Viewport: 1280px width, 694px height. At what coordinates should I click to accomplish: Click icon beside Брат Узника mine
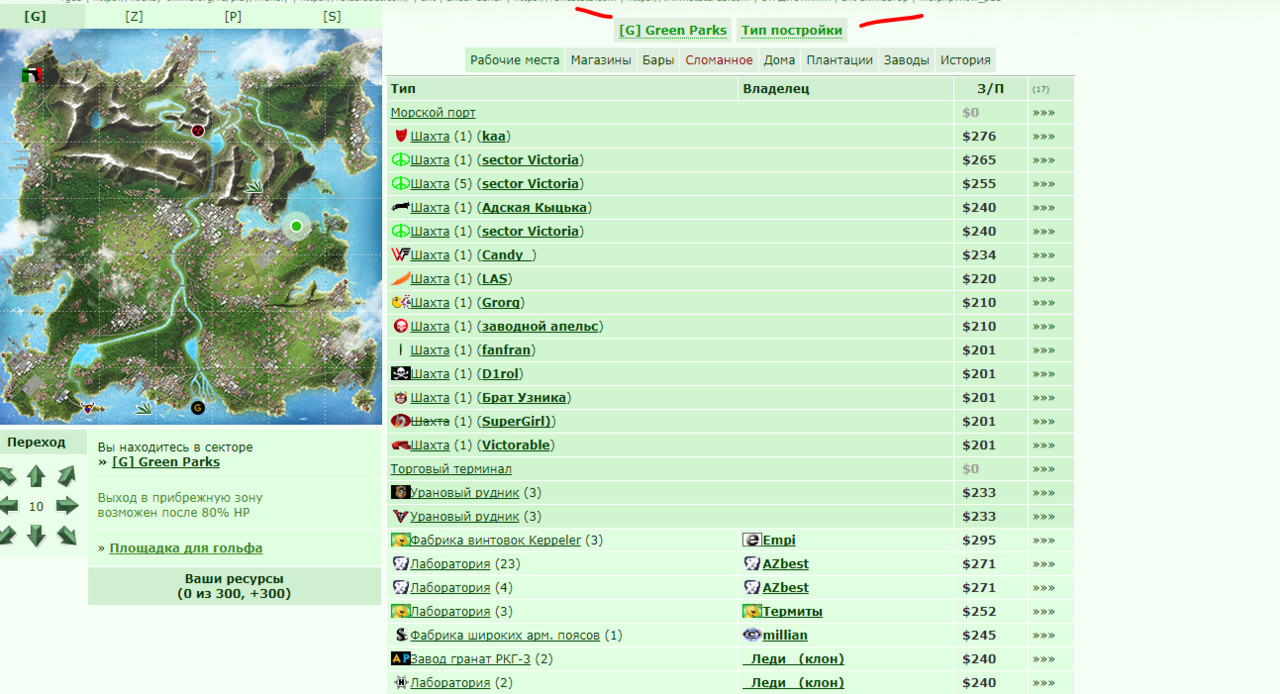(400, 398)
